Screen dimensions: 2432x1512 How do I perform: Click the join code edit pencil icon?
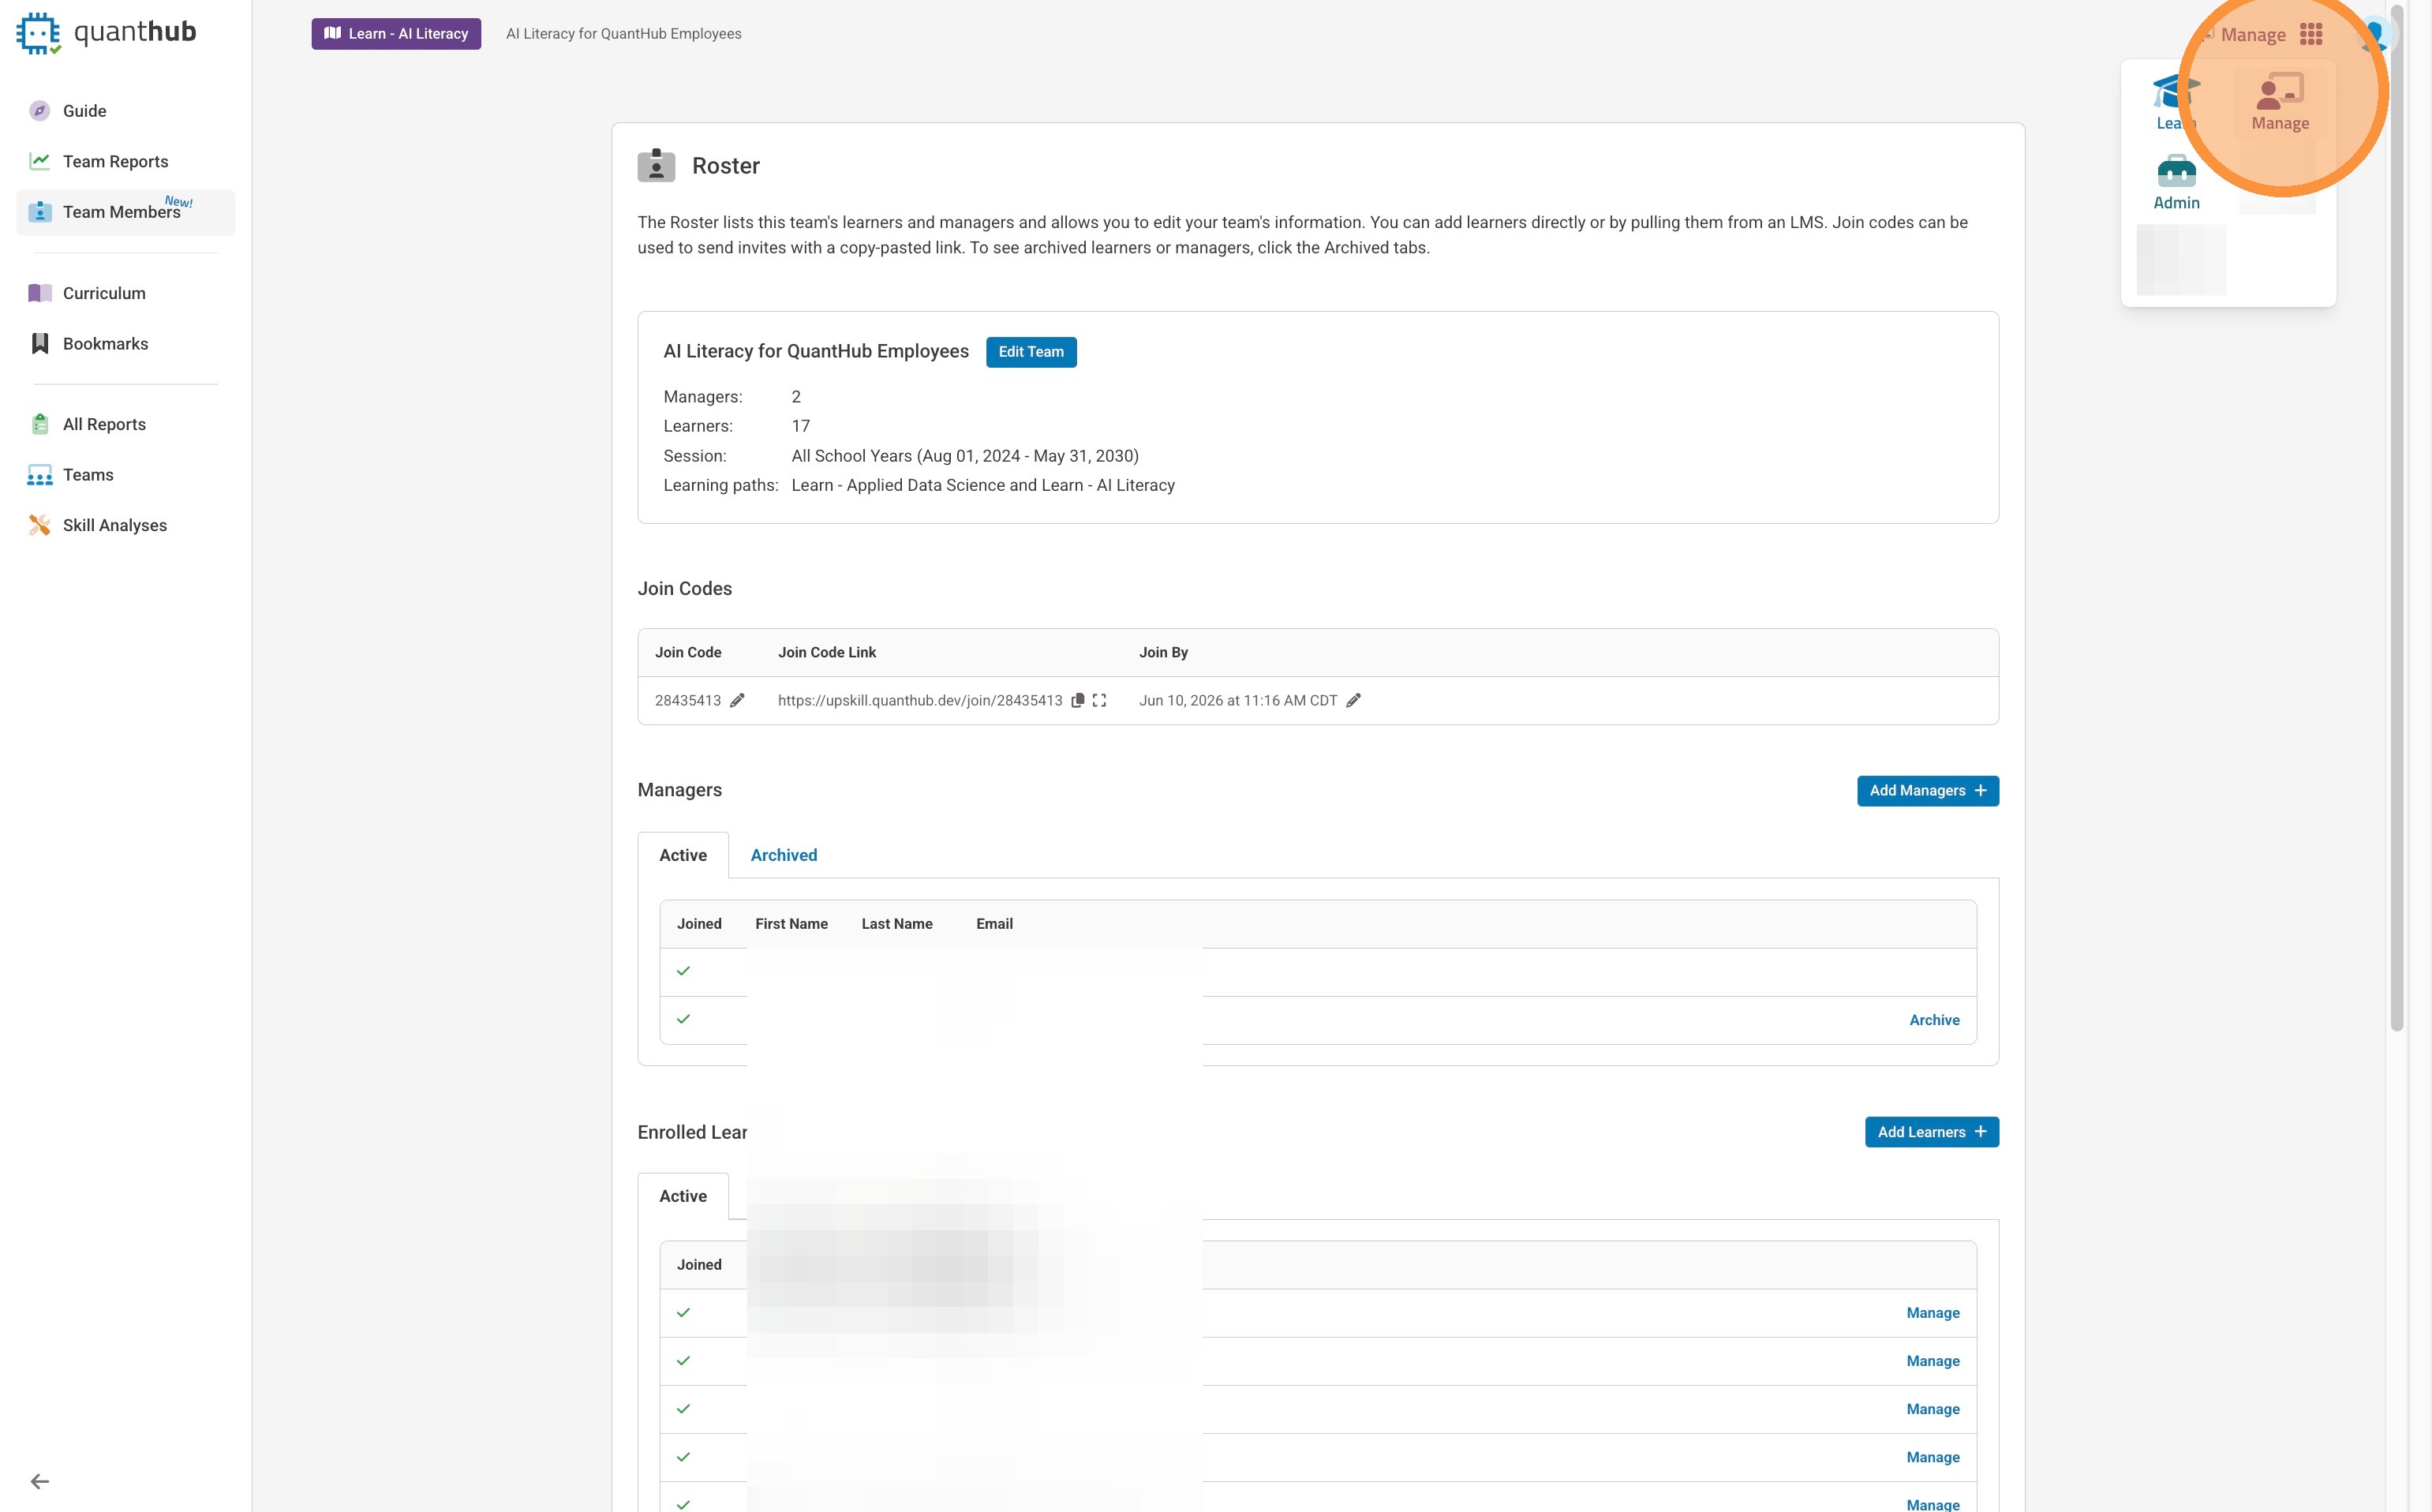[x=737, y=700]
